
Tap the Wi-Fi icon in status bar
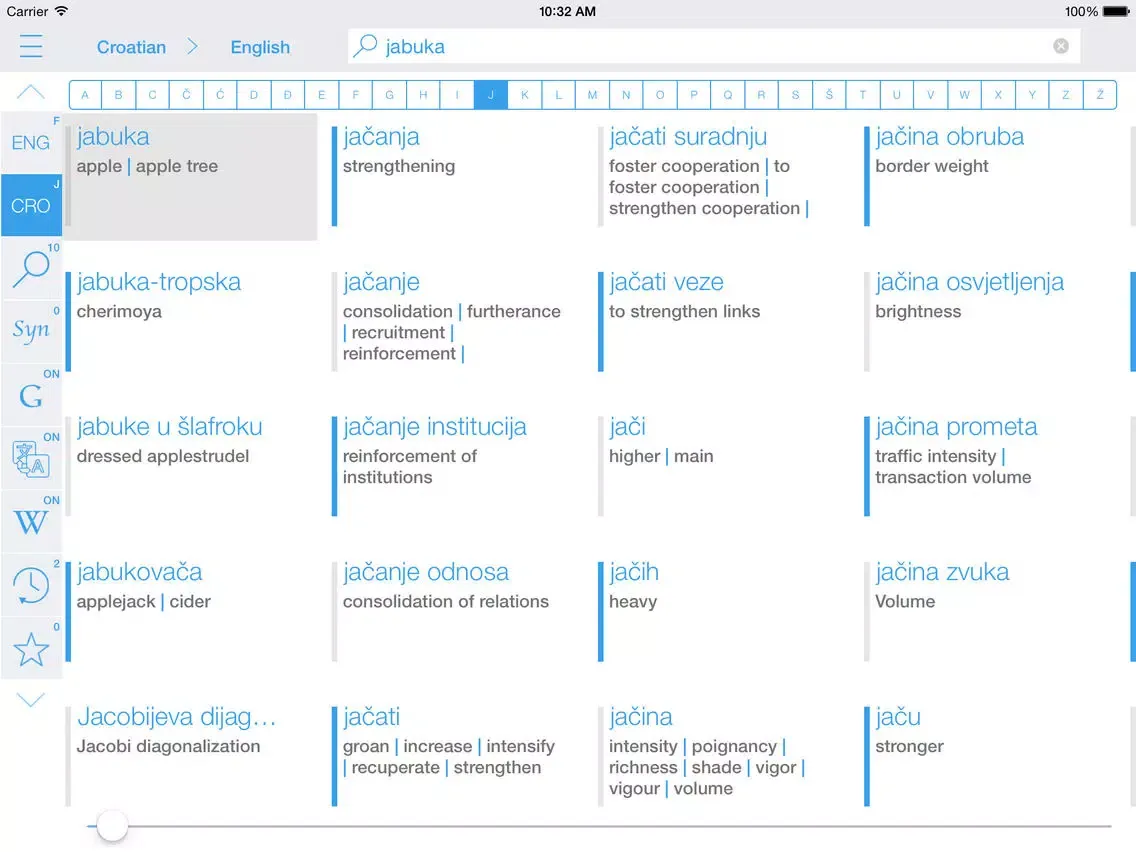click(x=62, y=11)
